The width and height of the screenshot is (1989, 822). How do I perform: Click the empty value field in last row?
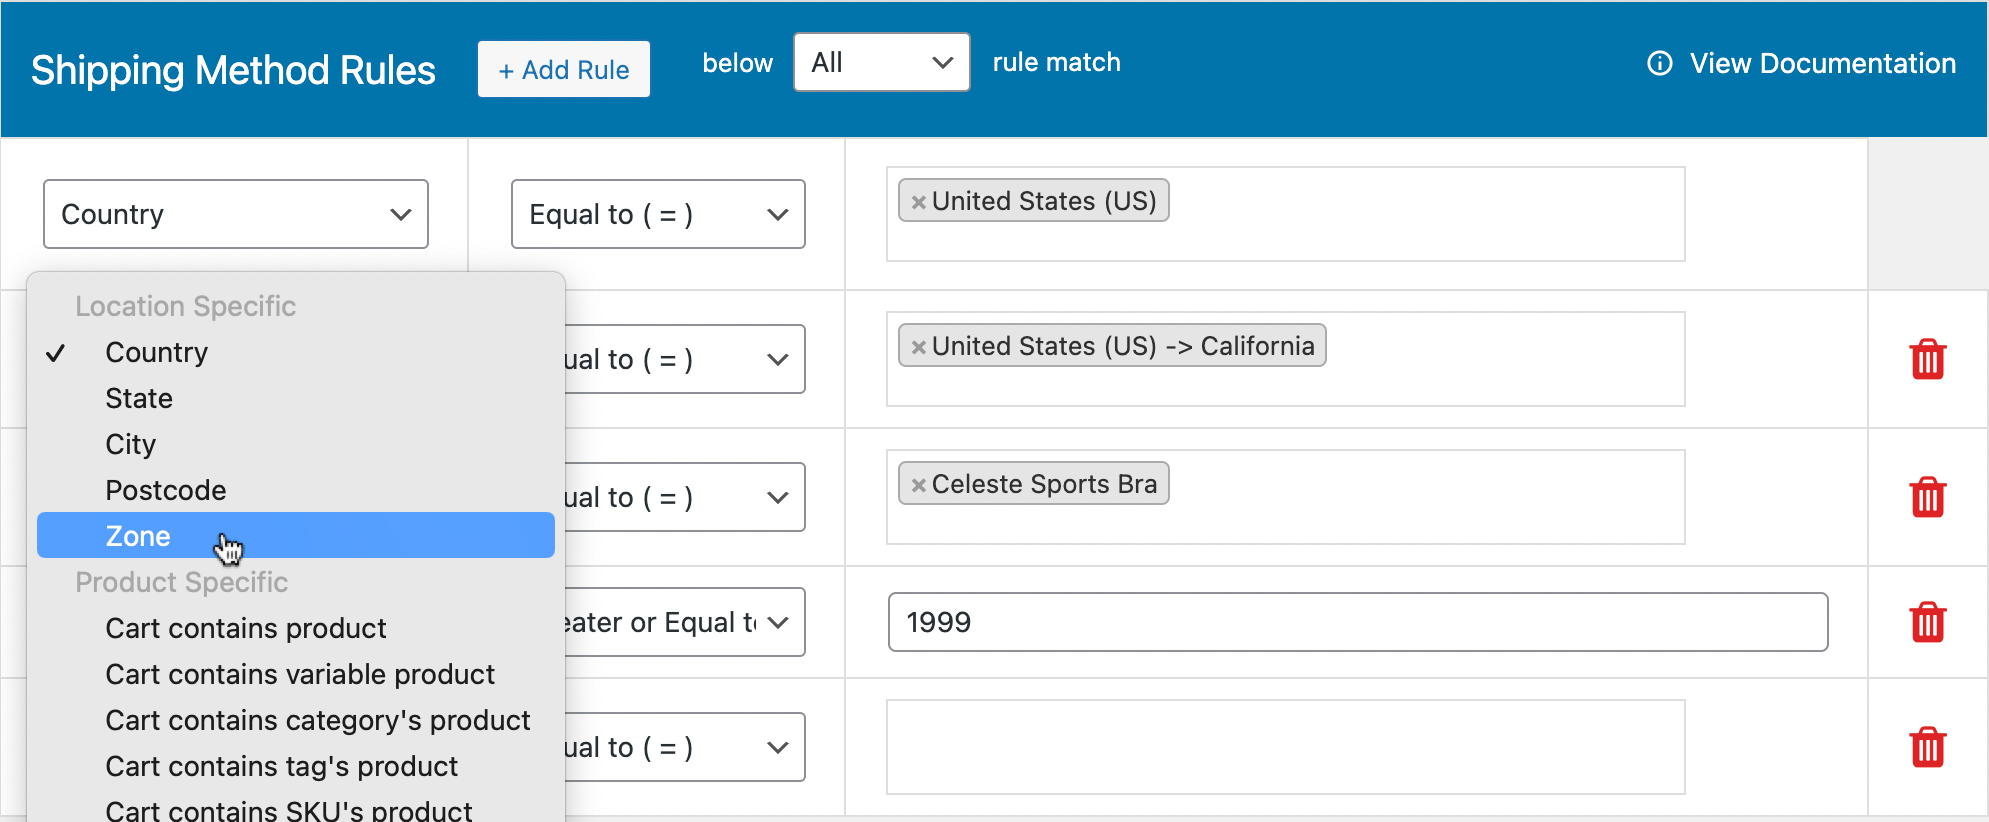pos(1286,747)
